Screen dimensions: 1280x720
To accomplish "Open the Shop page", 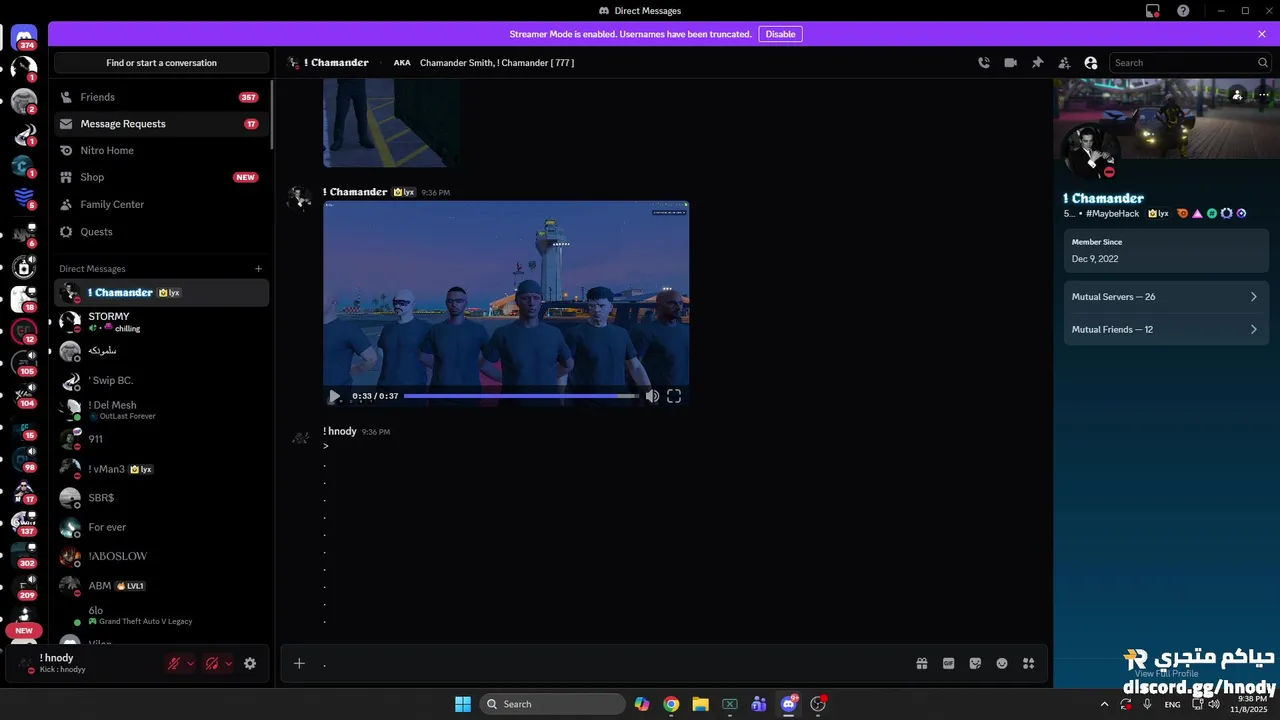I will coord(161,177).
